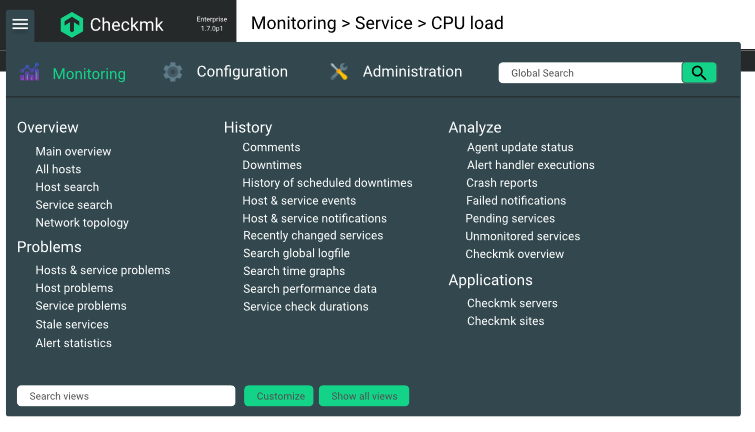Image resolution: width=755 pixels, height=432 pixels.
Task: Open Agent update status view
Action: pyautogui.click(x=520, y=147)
